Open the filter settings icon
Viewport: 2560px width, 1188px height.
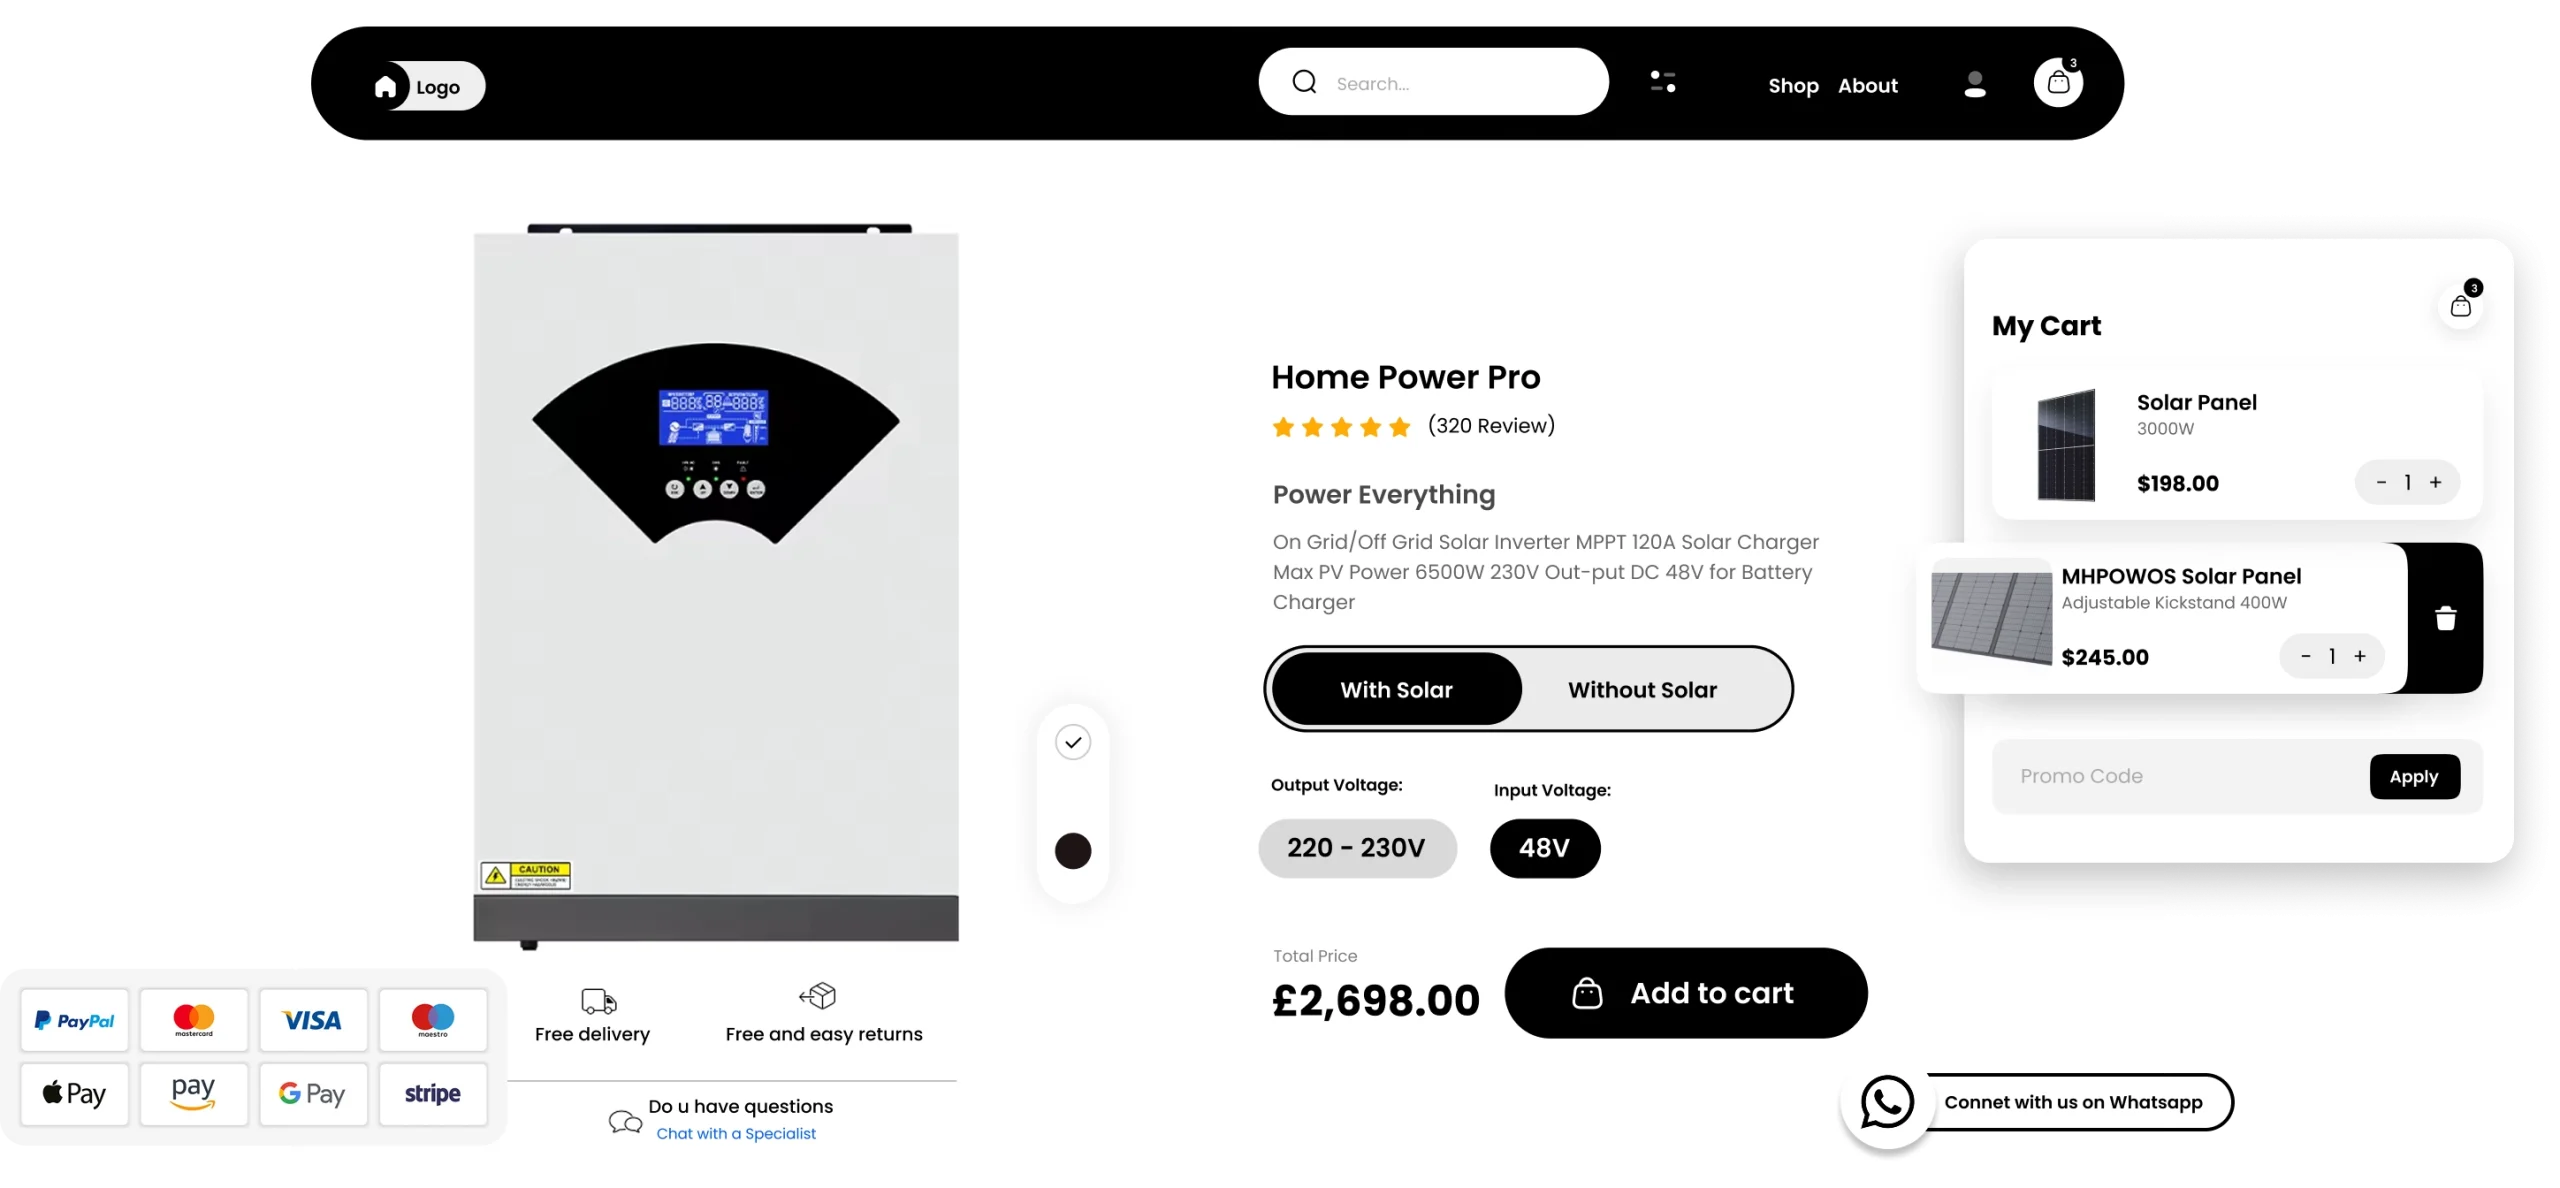(x=1663, y=82)
